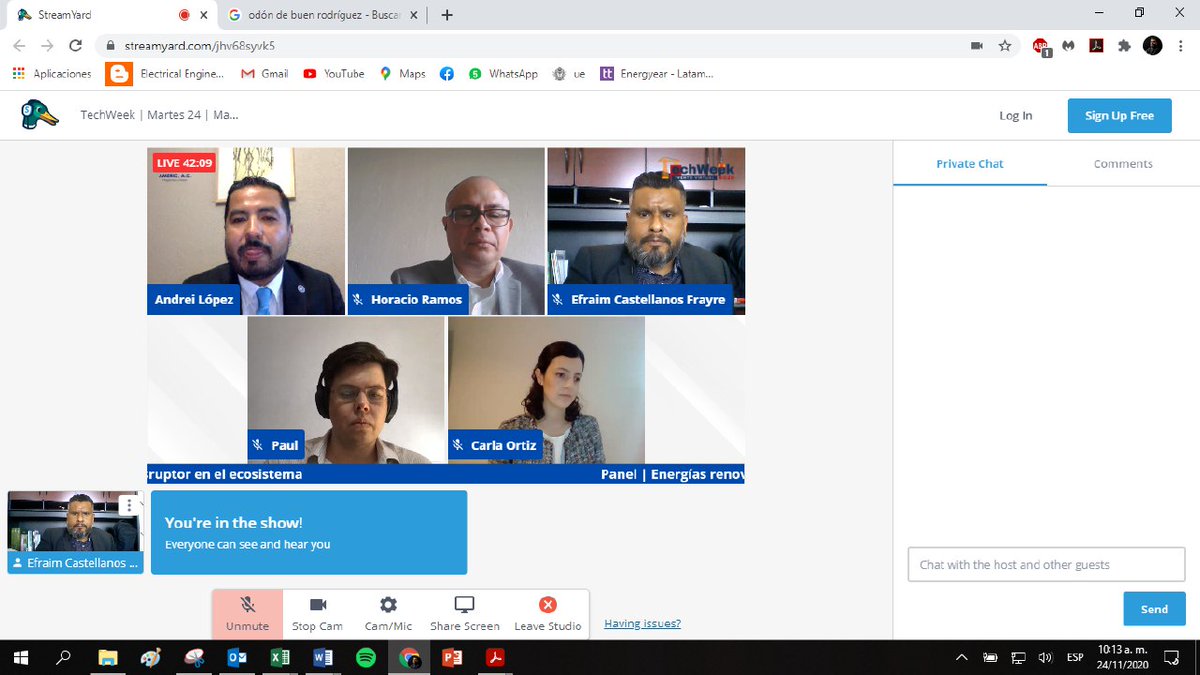Open the YouTube bookmark
Viewport: 1200px width, 675px height.
[334, 74]
